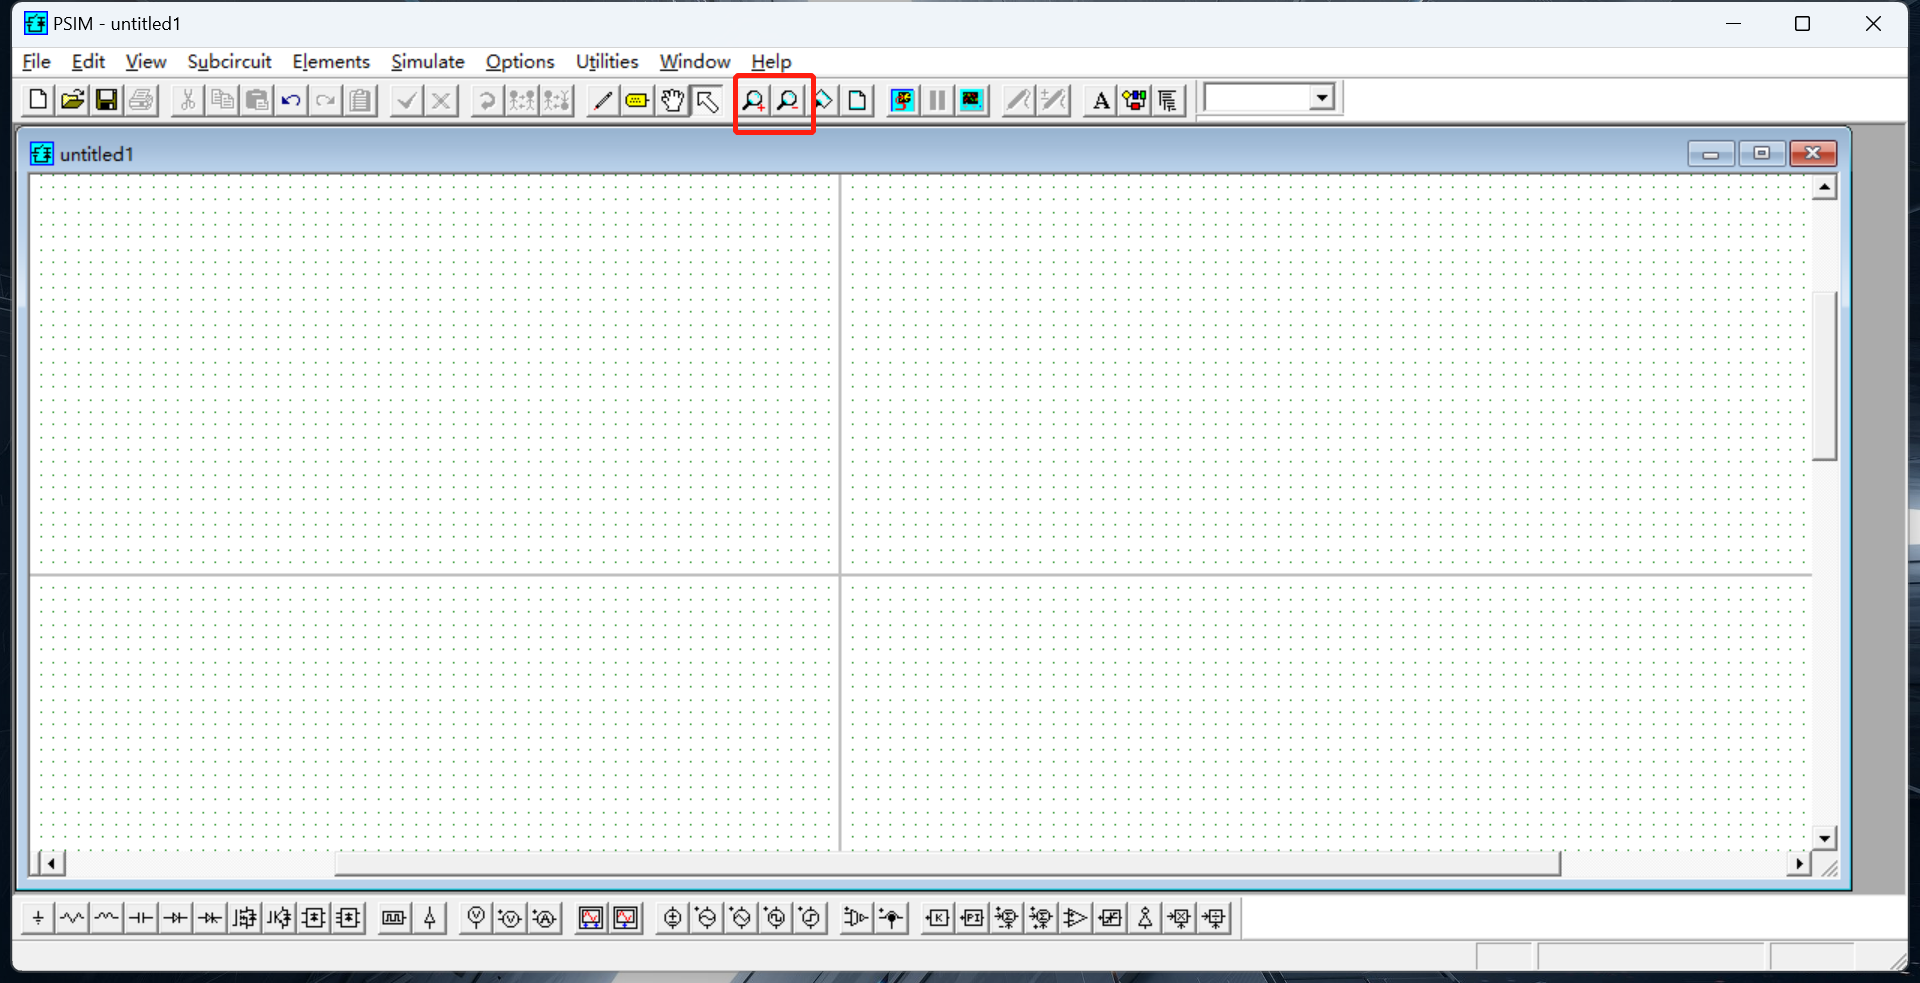The height and width of the screenshot is (983, 1920).
Task: Zoom in with the magnifier plus icon
Action: tap(753, 100)
